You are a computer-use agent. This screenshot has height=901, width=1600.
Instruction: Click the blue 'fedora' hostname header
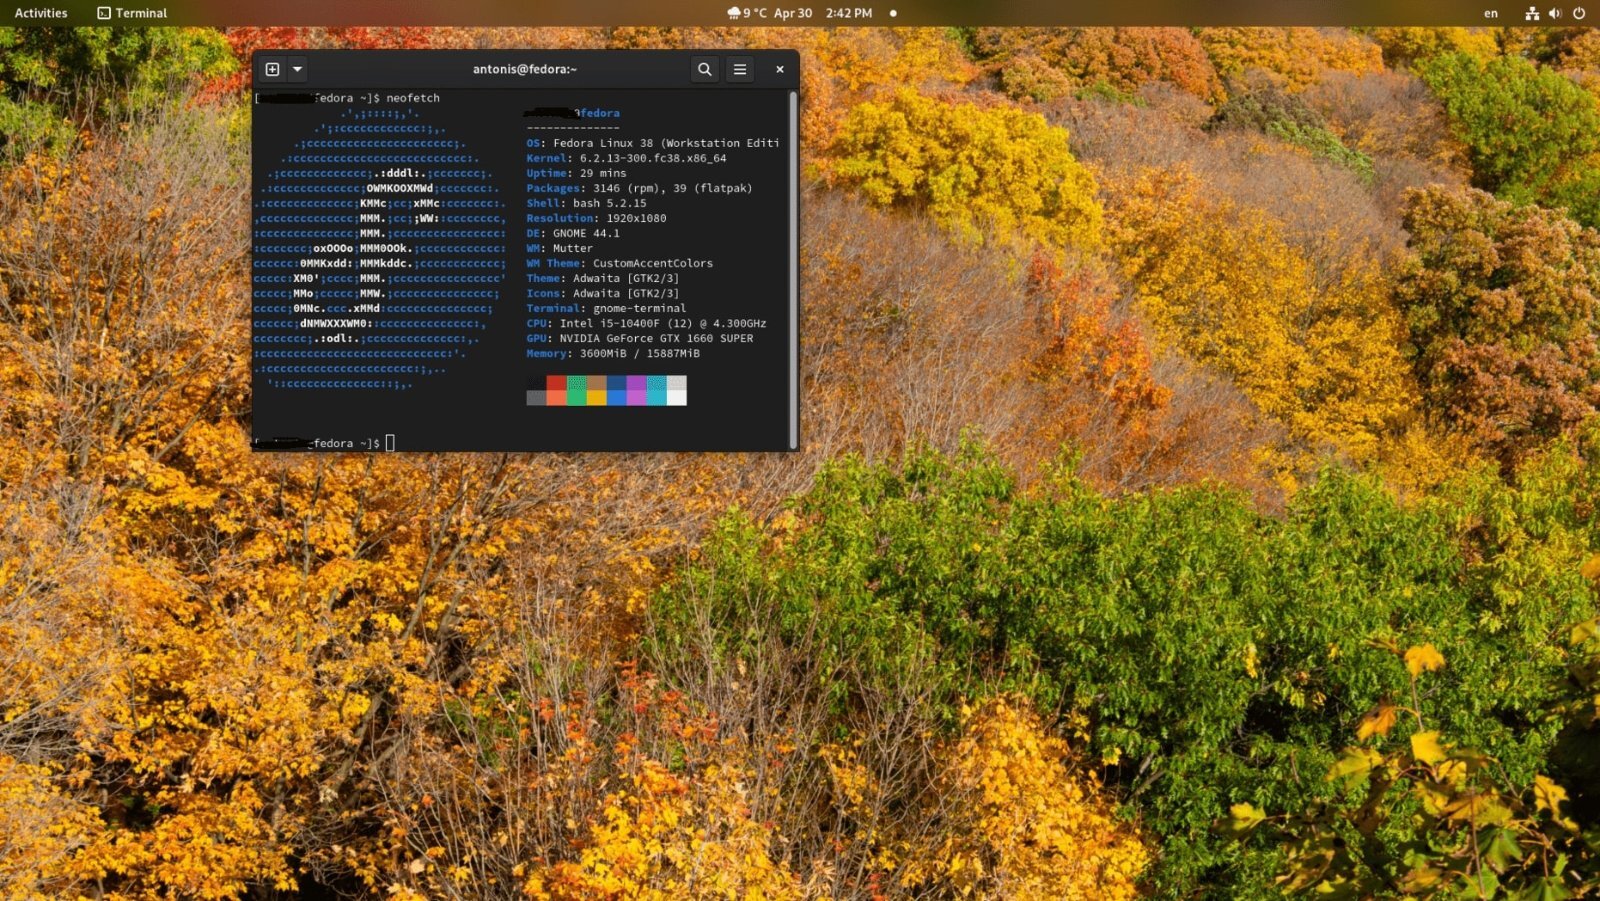pyautogui.click(x=600, y=113)
